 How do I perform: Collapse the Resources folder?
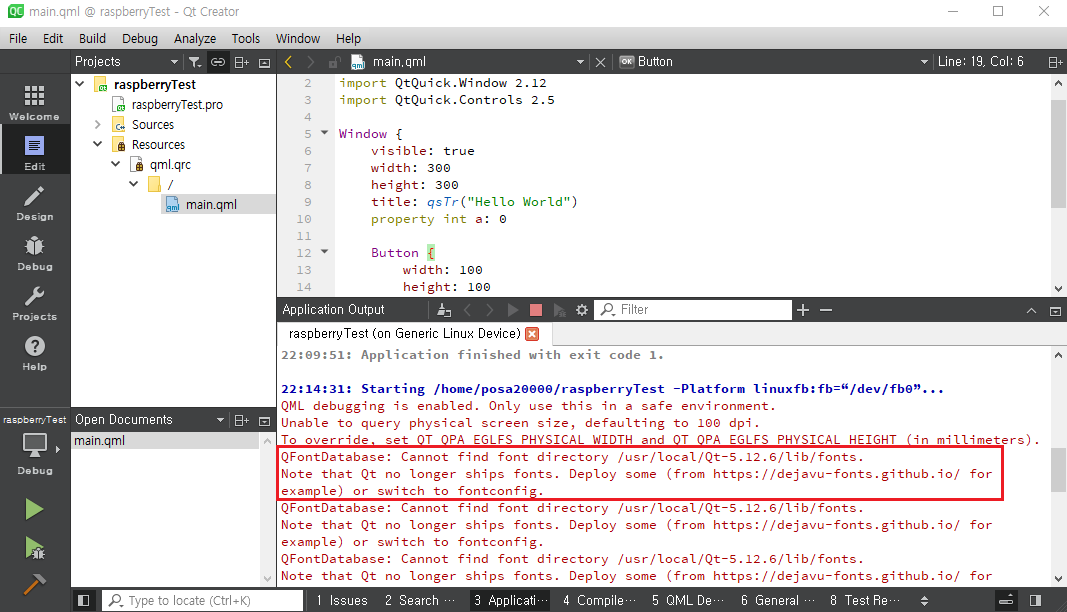point(97,144)
